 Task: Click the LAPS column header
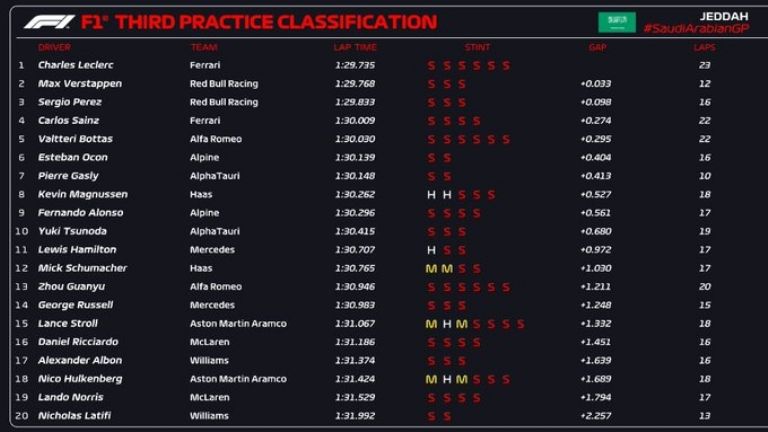(704, 47)
